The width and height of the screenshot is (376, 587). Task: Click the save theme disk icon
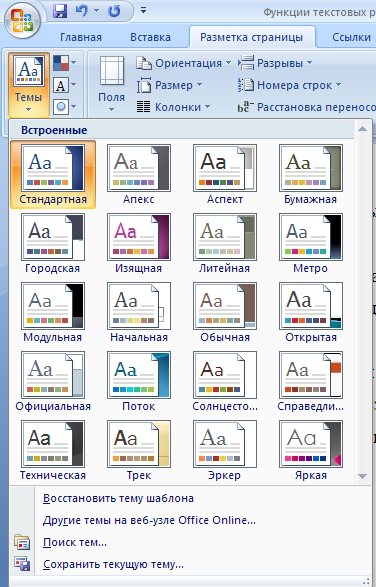point(22,564)
